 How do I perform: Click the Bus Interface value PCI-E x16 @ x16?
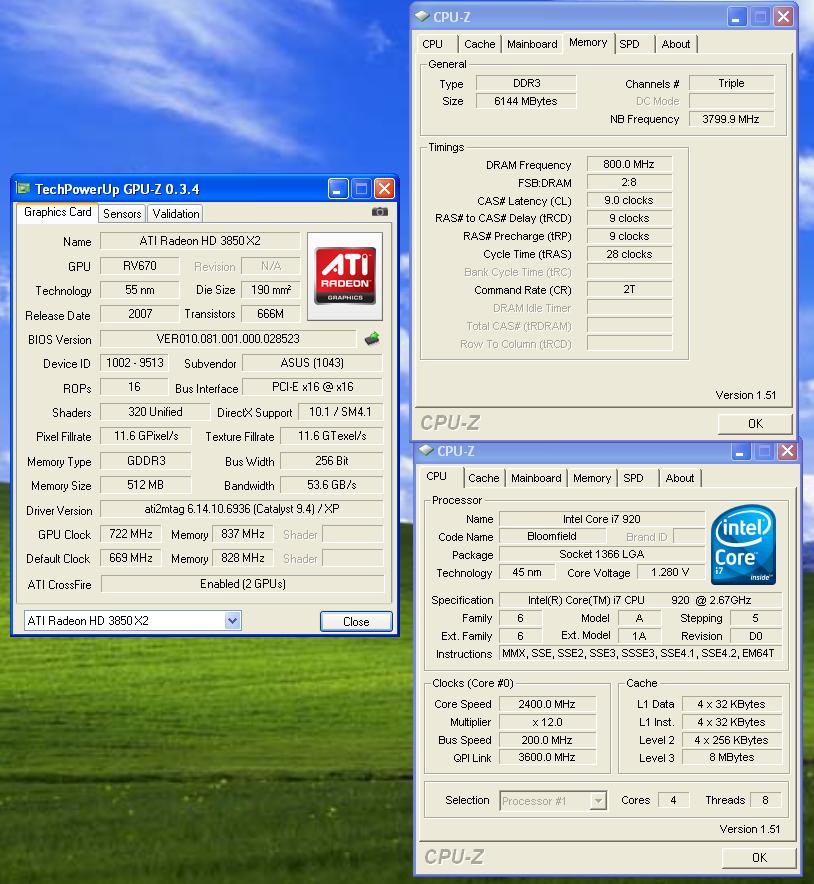(x=312, y=387)
